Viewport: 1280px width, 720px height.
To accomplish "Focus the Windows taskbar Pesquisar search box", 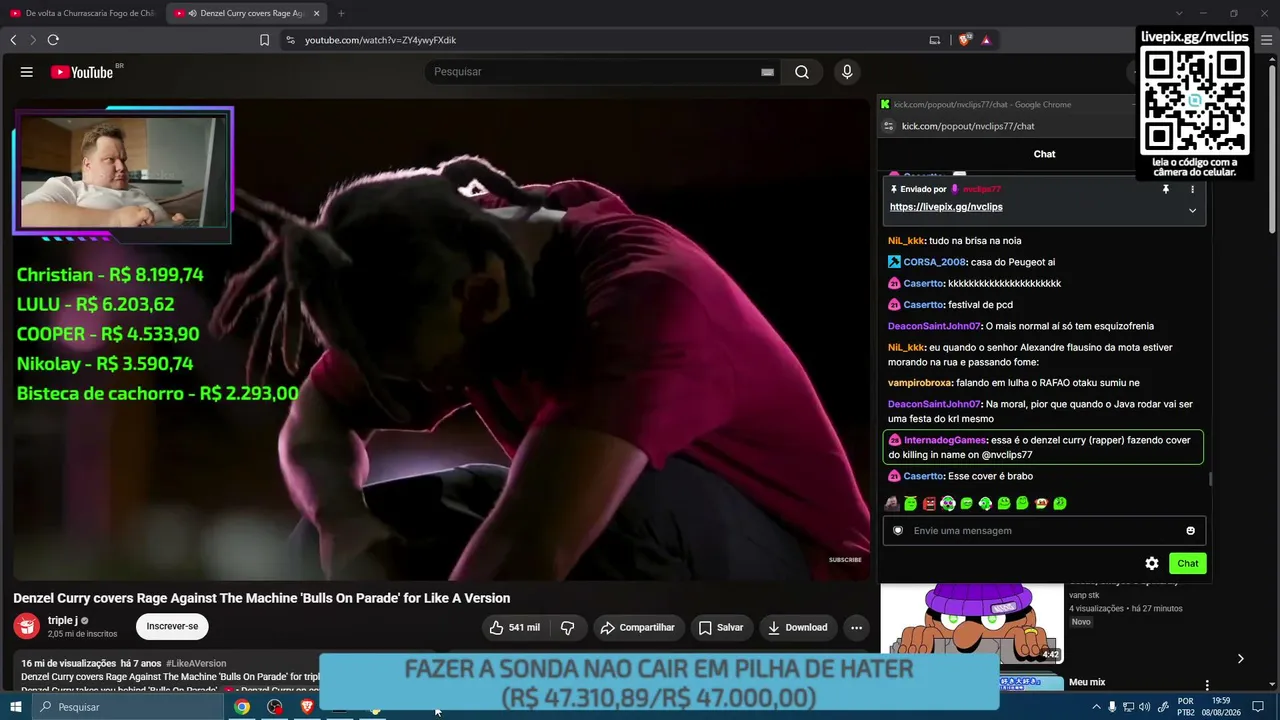I will click(127, 707).
